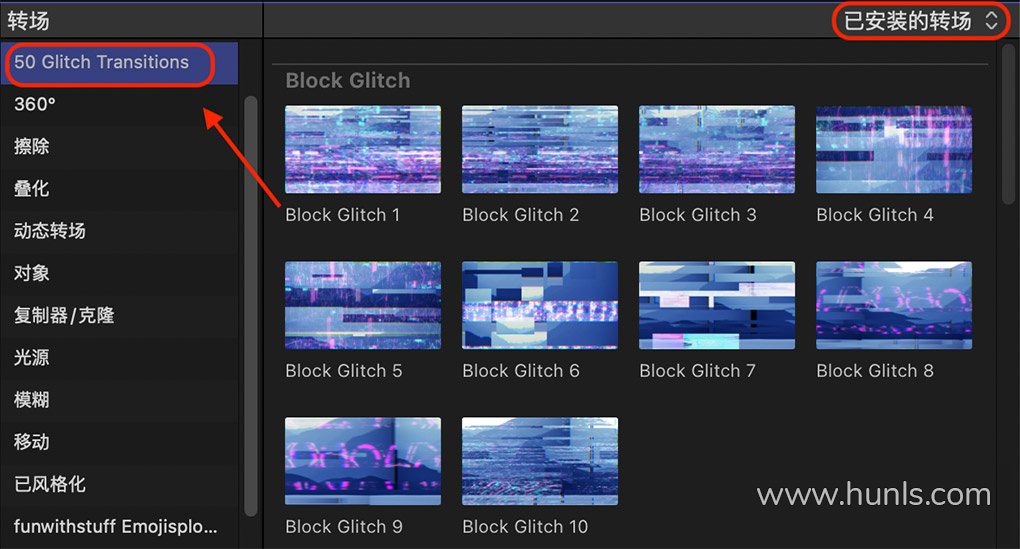1020x549 pixels.
Task: Click the Block Glitch 5 label text
Action: tap(344, 371)
